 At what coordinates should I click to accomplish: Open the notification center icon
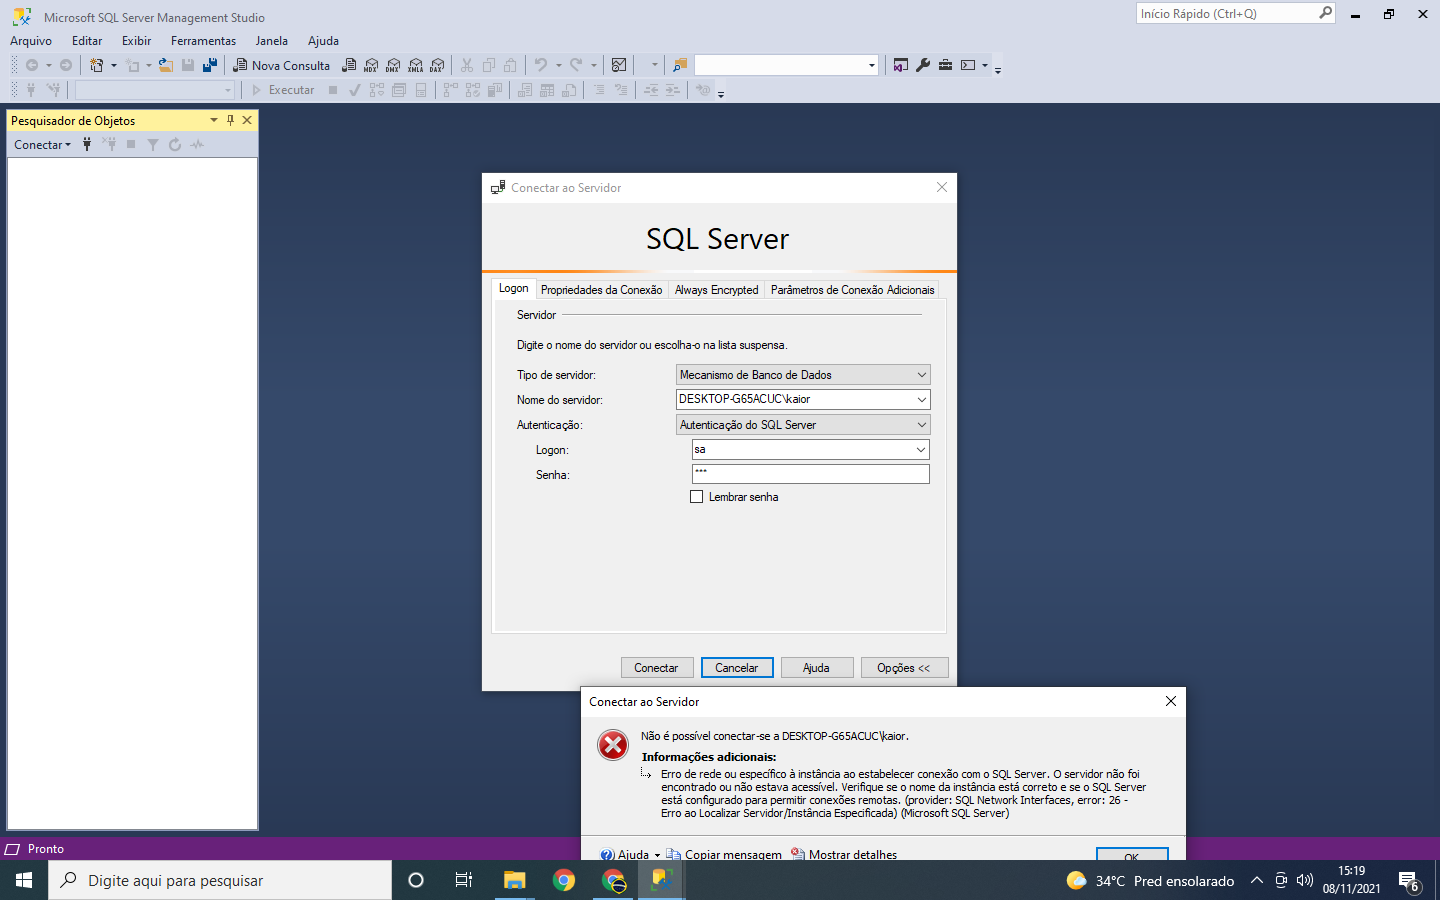click(1409, 881)
